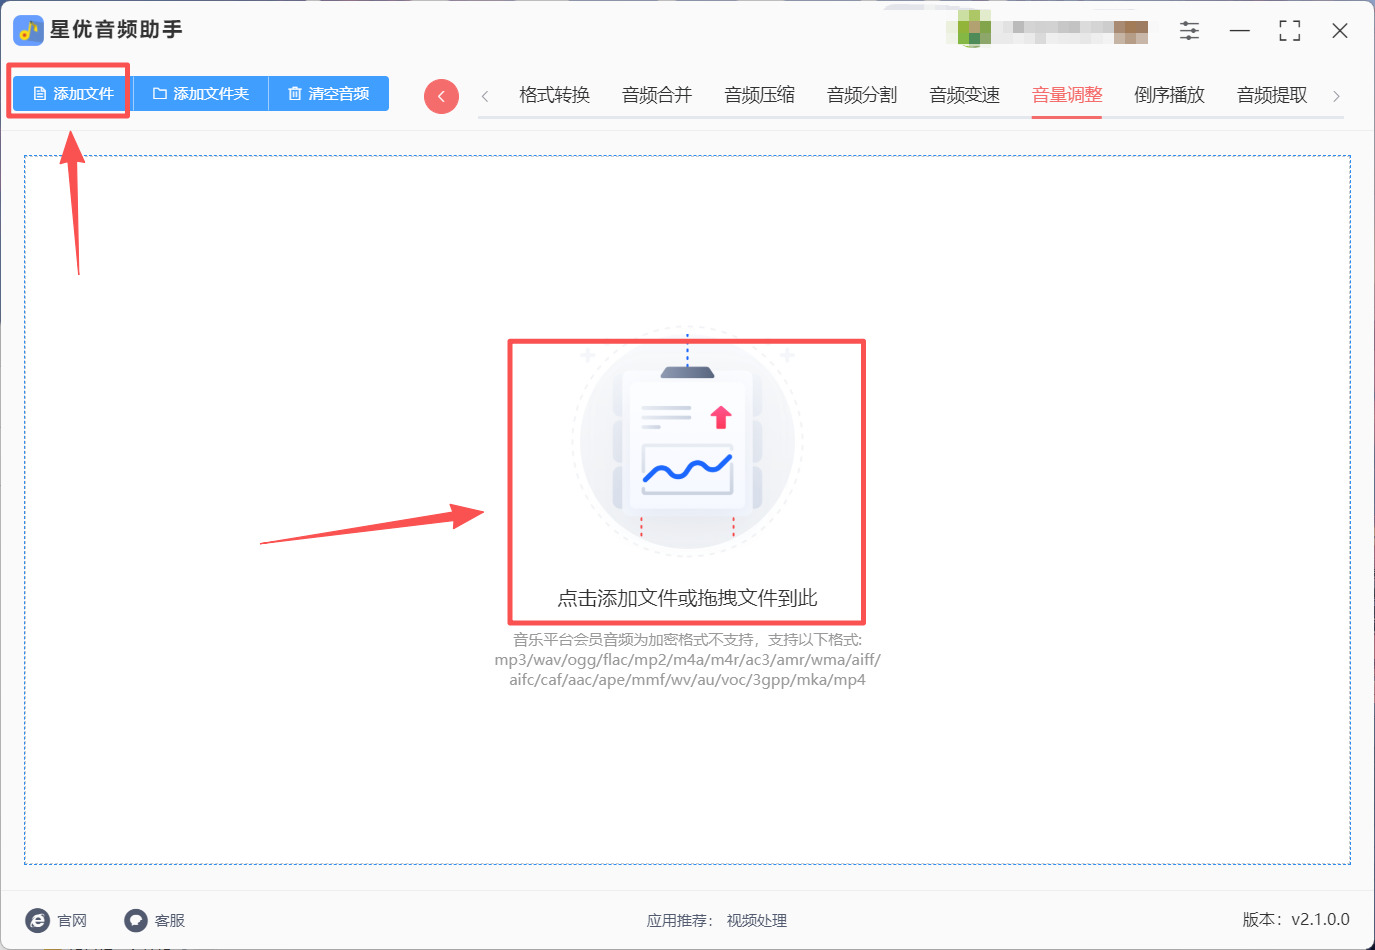
Task: Click the version v2.1.0.0 label
Action: [1296, 920]
